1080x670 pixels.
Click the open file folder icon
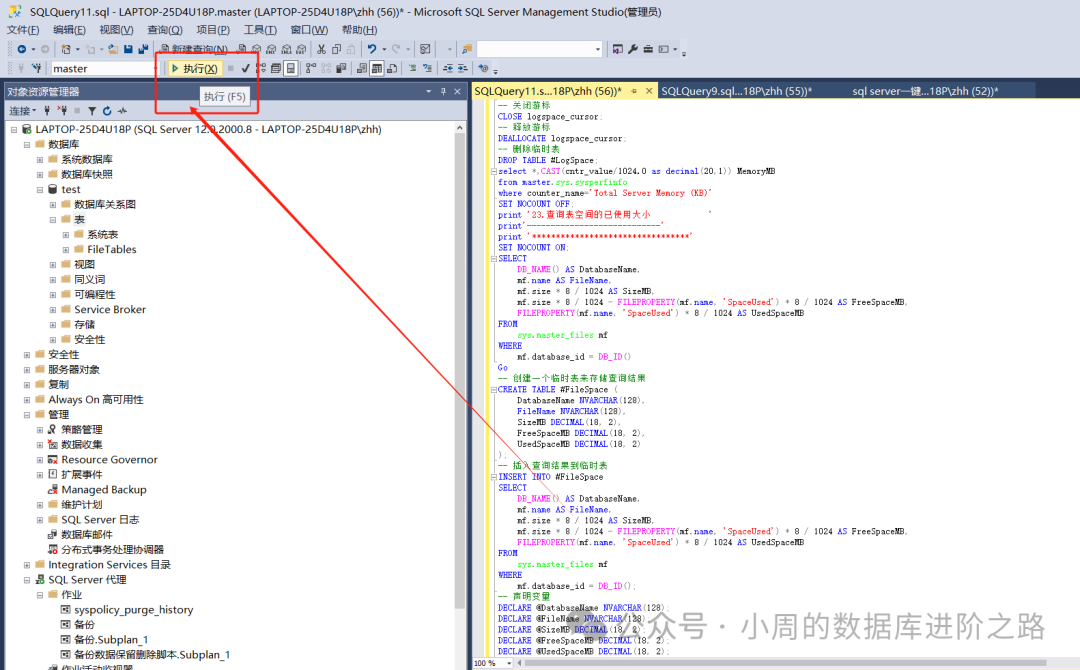[112, 49]
